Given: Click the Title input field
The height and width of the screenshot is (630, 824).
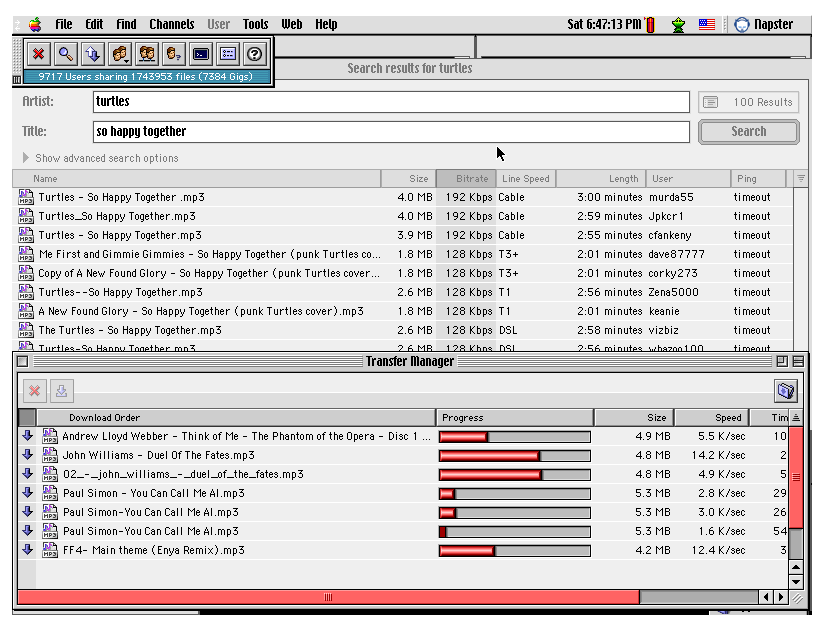Looking at the screenshot, I should click(x=391, y=131).
